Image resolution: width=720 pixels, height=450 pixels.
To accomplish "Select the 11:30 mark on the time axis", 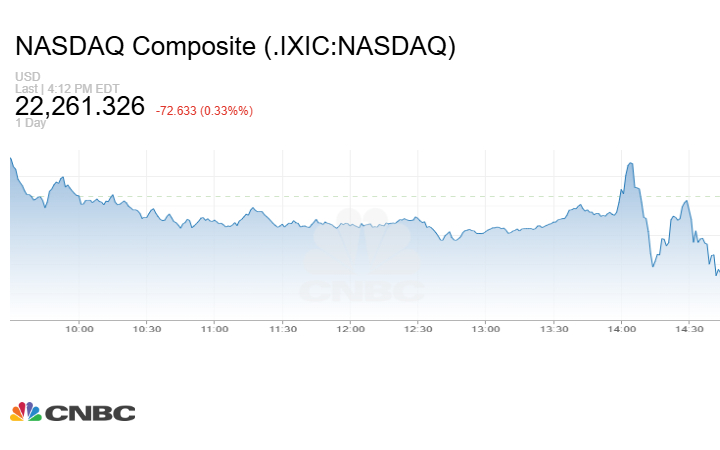I will [283, 328].
